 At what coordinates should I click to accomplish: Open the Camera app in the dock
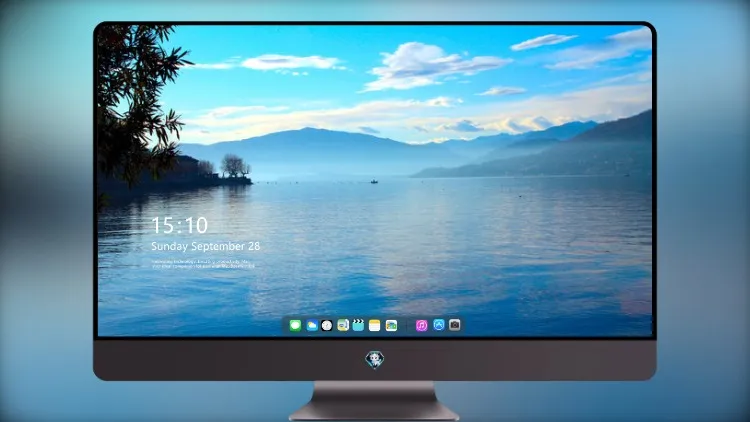pos(455,325)
